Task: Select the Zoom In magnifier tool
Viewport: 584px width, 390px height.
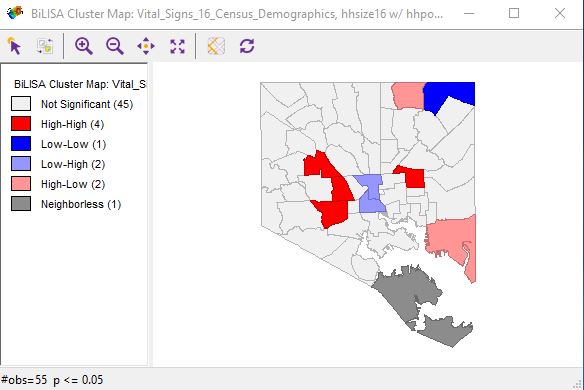Action: point(83,46)
